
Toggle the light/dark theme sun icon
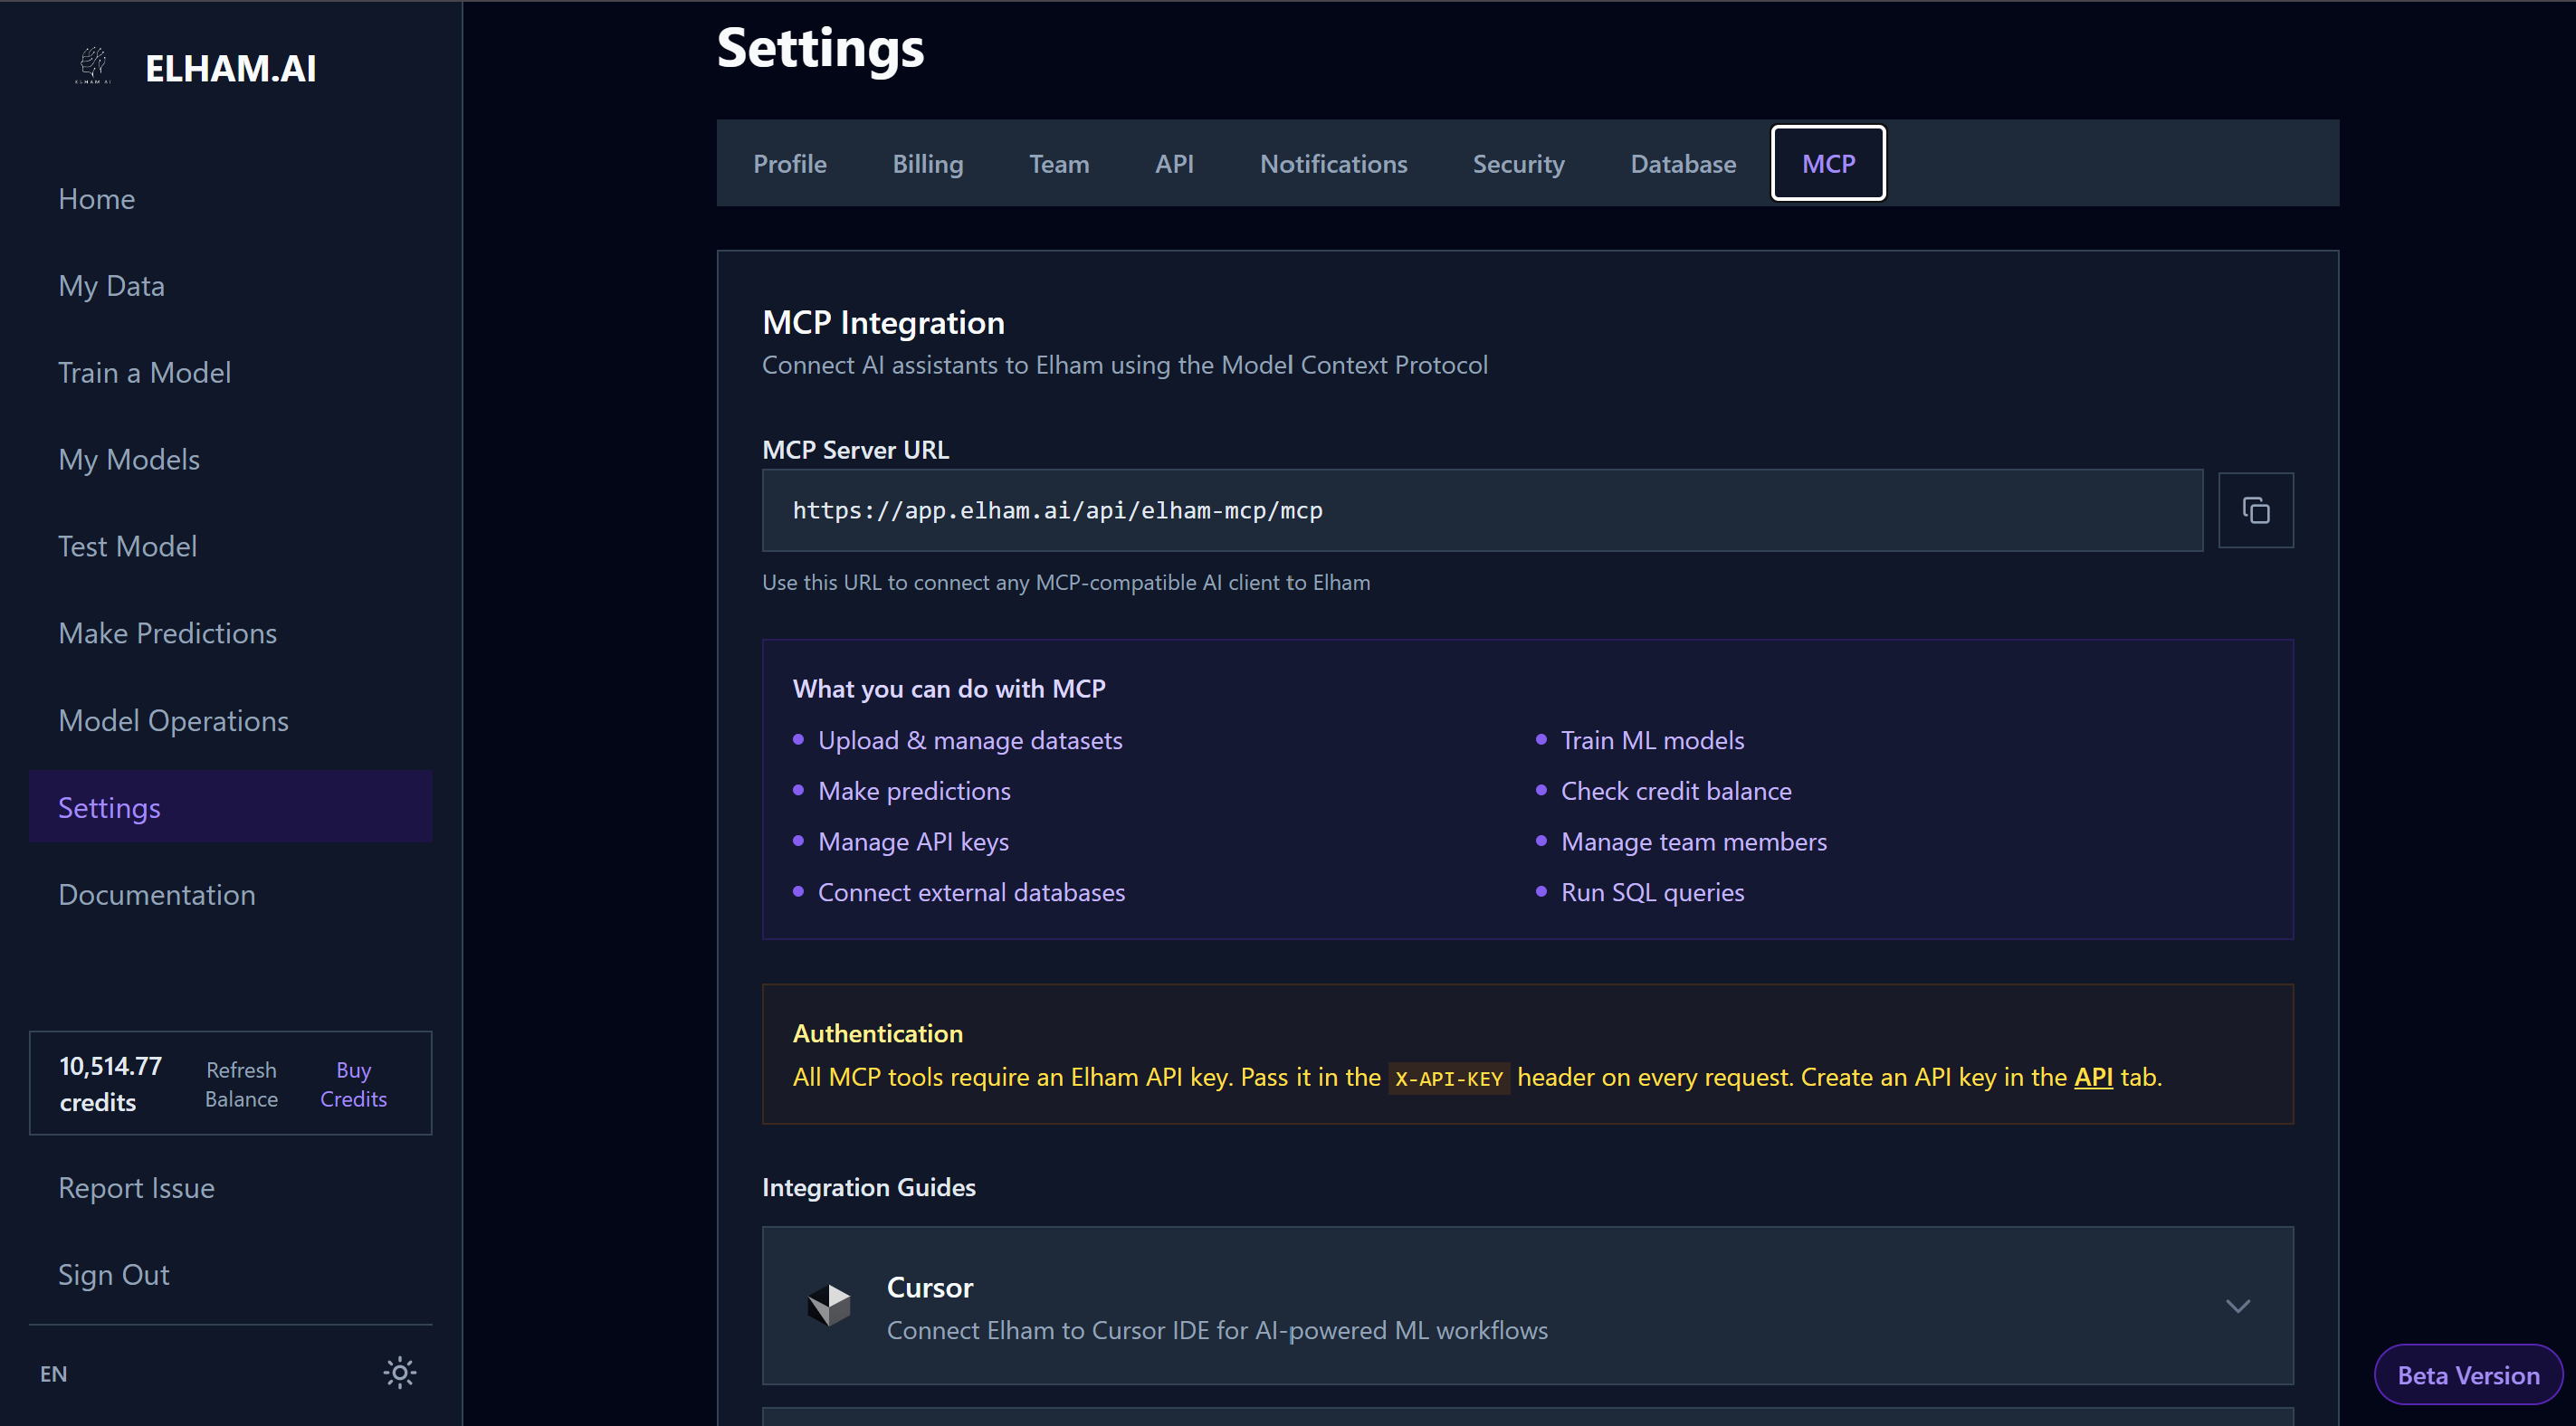[399, 1373]
